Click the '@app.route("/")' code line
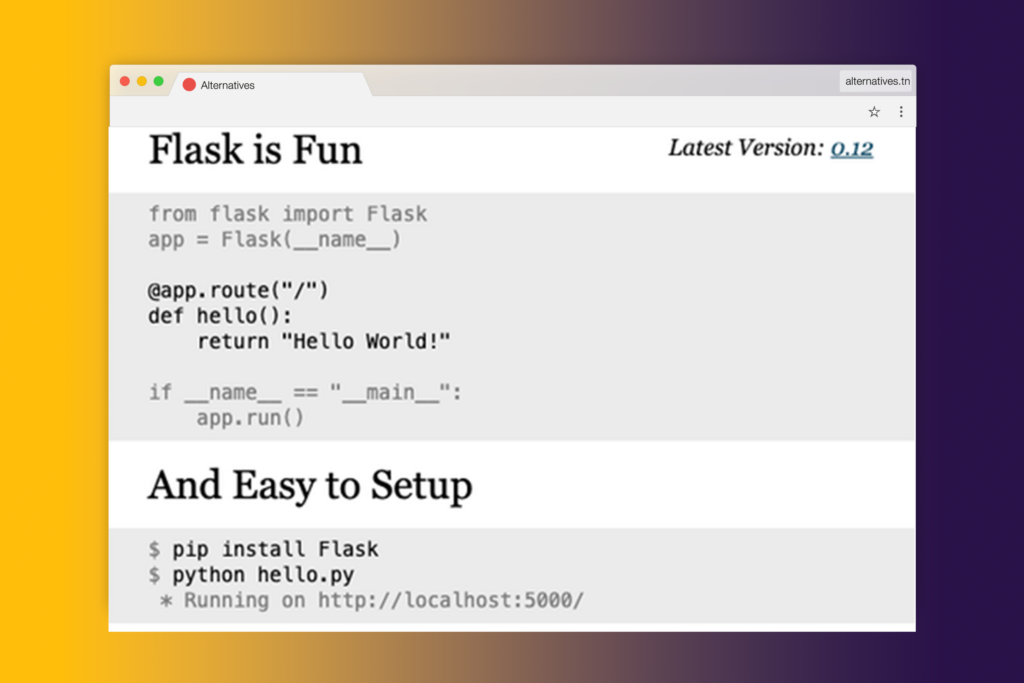 point(238,290)
